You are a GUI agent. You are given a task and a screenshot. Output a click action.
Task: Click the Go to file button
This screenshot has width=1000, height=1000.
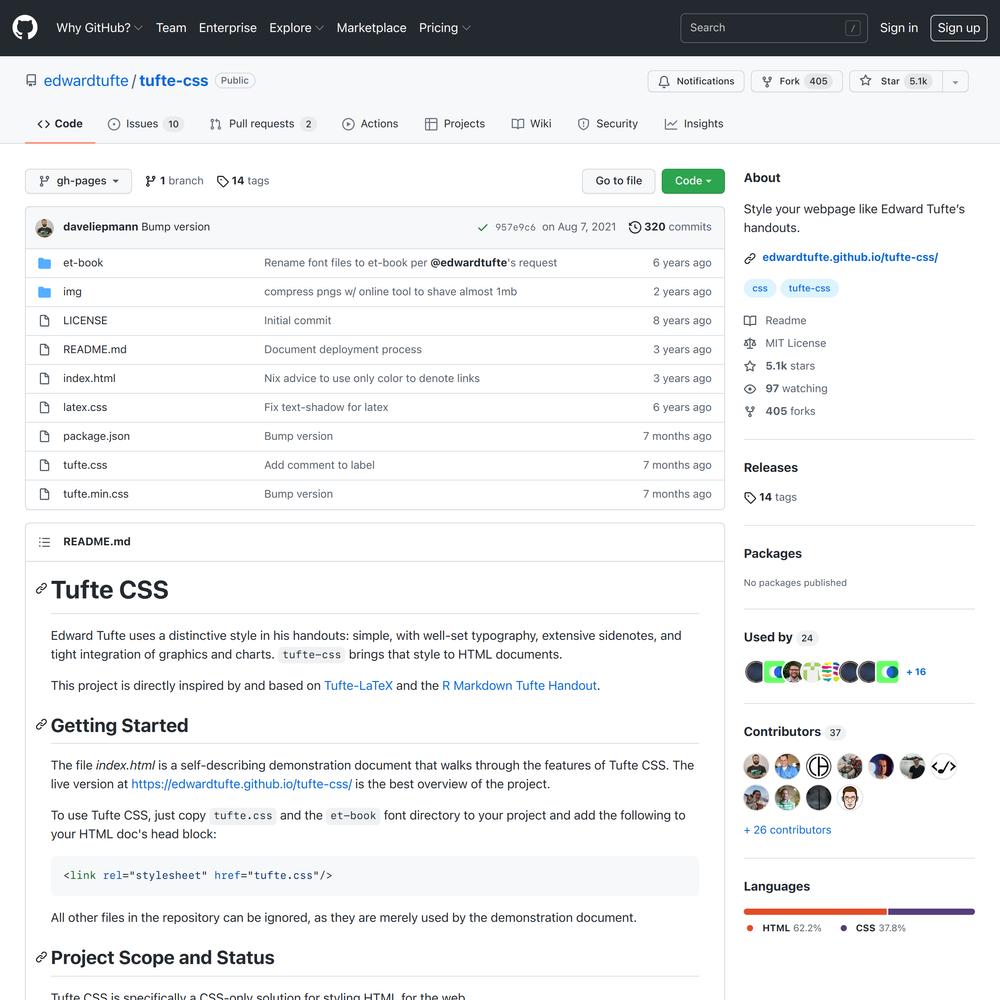tap(618, 181)
